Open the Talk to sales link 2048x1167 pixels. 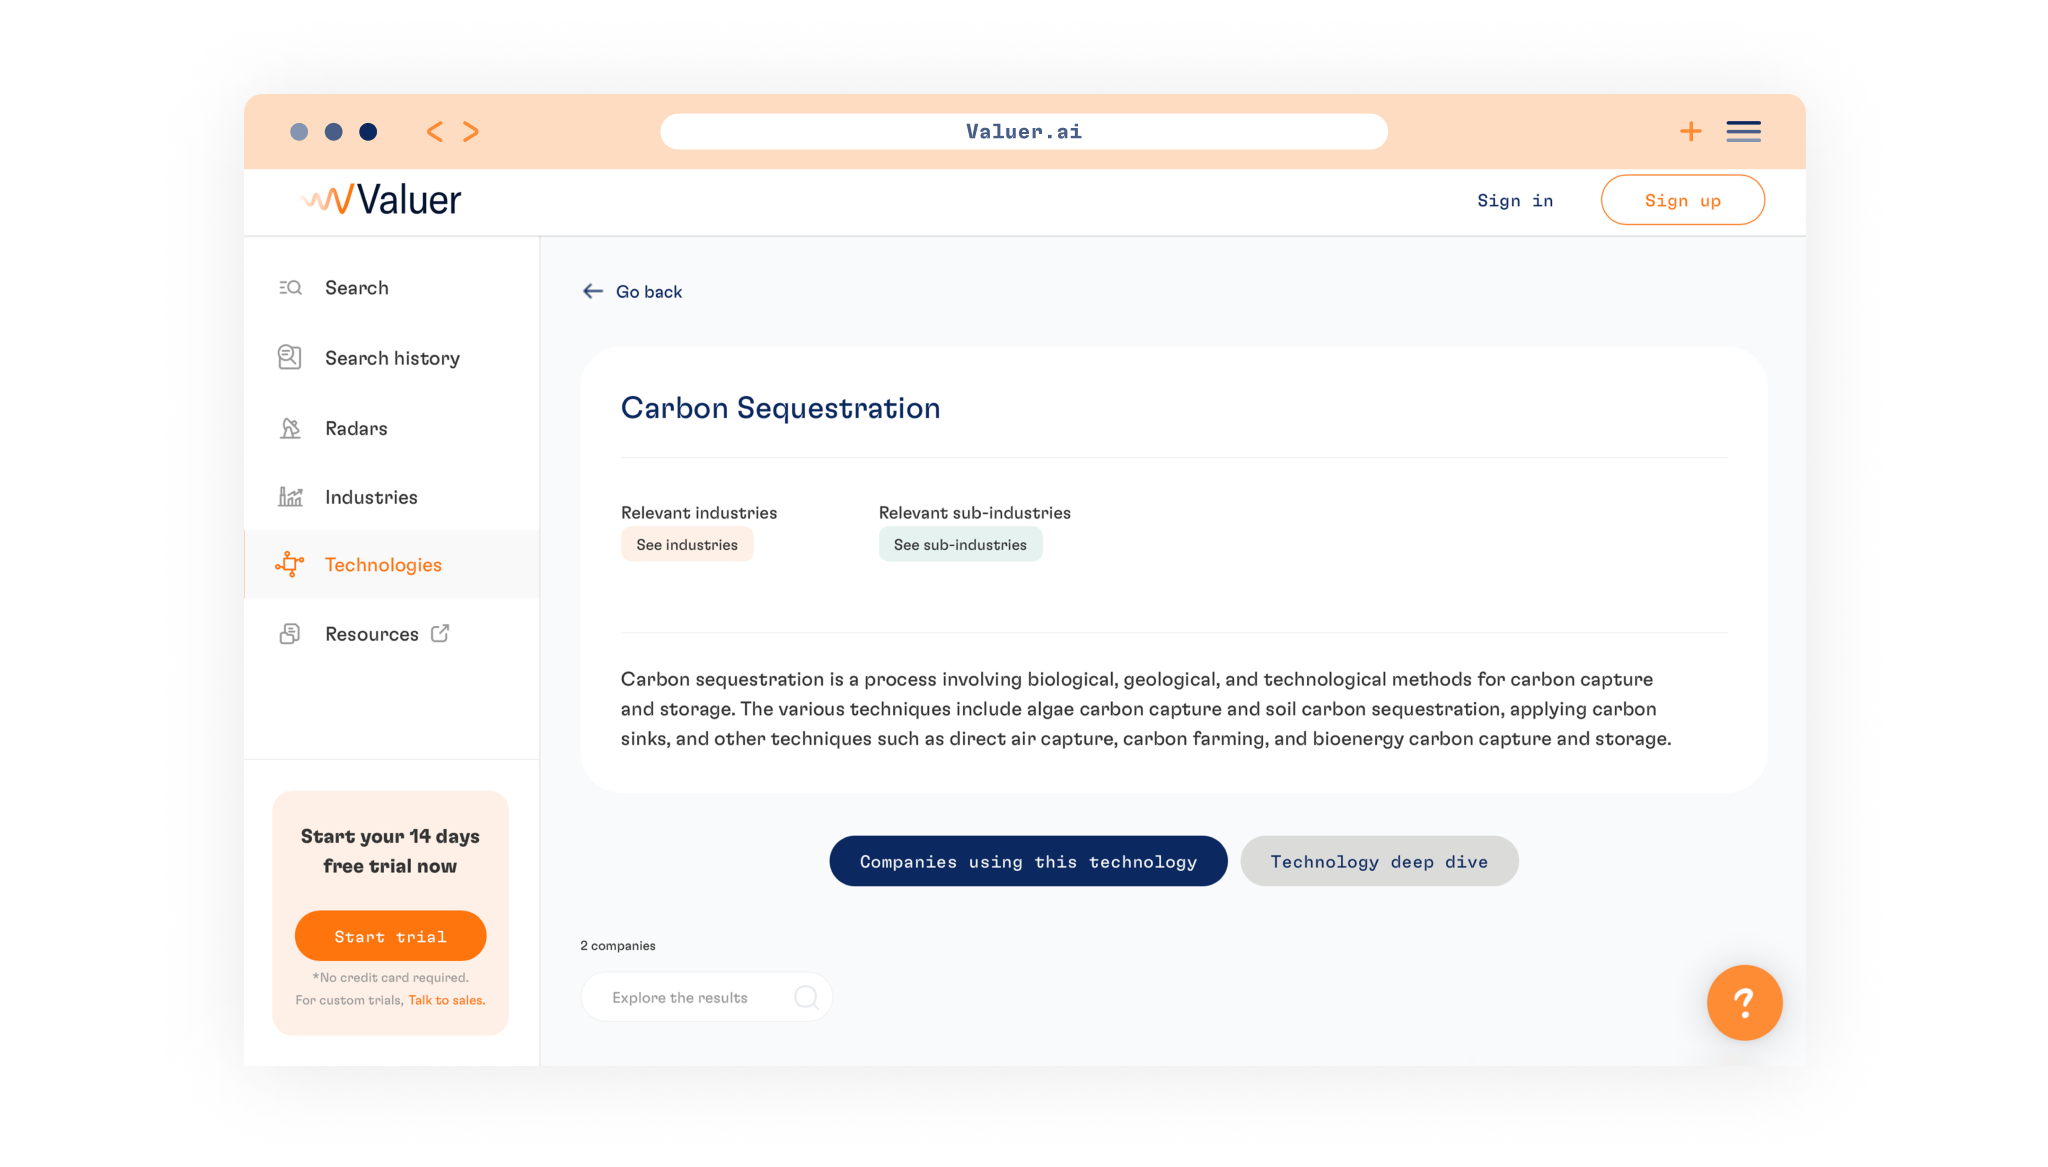point(446,1000)
